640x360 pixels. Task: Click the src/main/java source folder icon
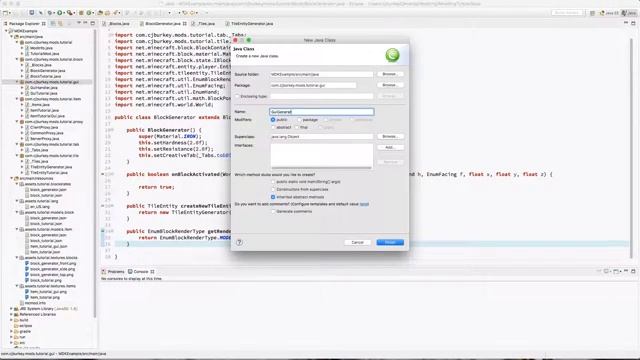point(16,37)
